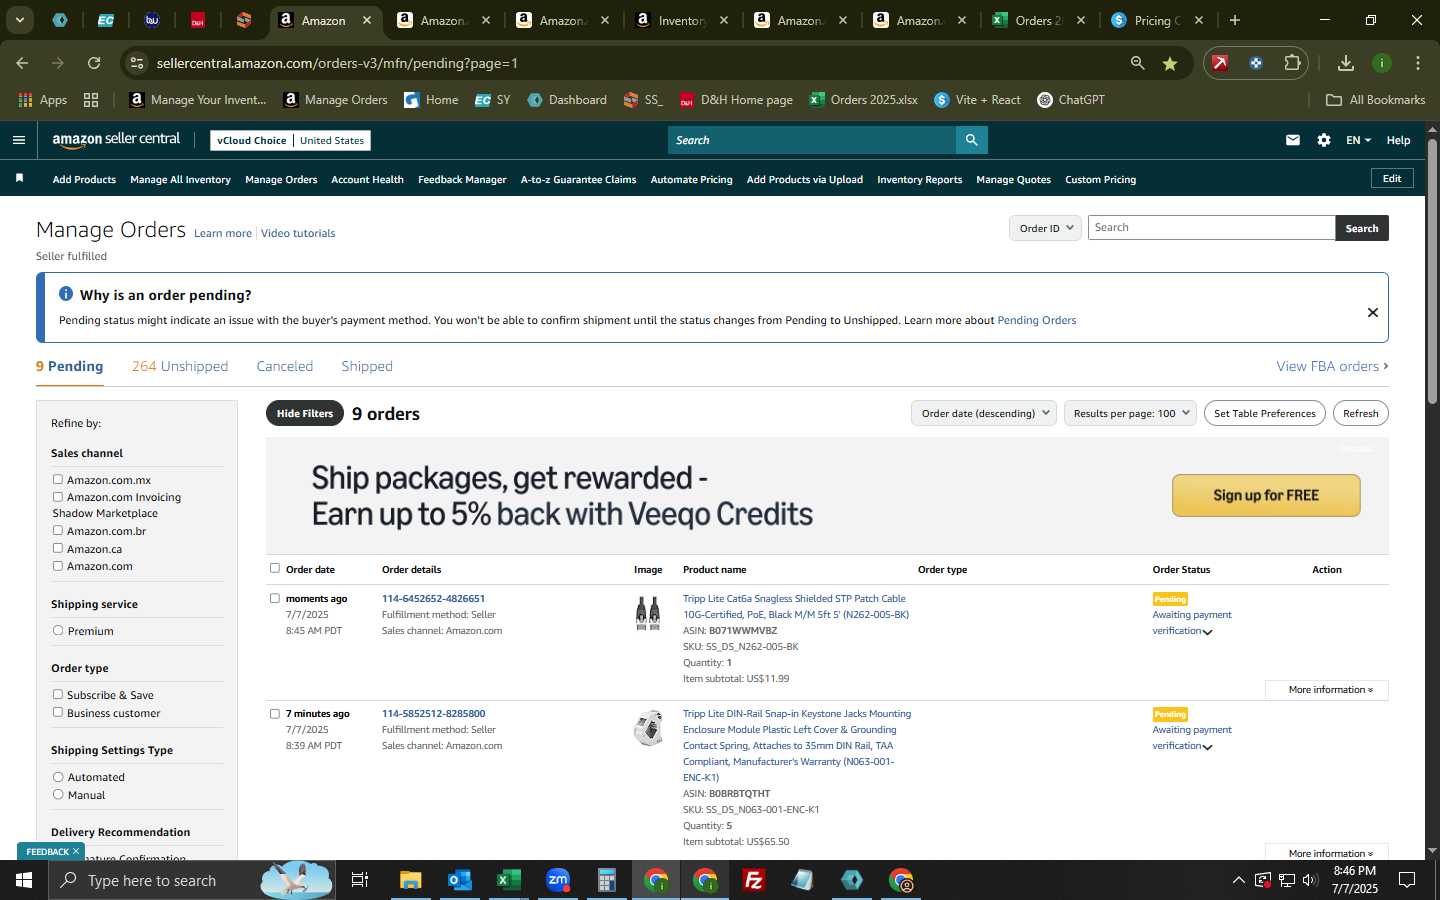Viewport: 1440px width, 900px height.
Task: Open Zoom from the taskbar
Action: [558, 880]
